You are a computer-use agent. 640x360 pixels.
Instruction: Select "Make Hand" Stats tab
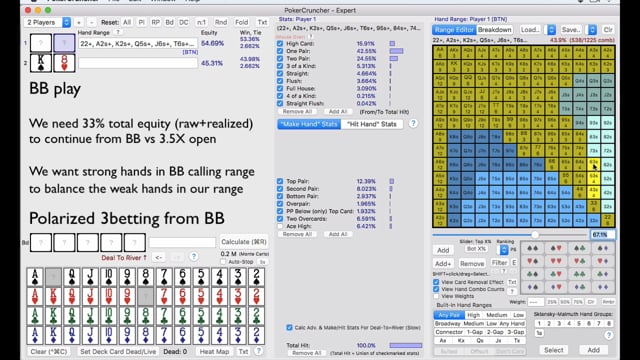309,124
